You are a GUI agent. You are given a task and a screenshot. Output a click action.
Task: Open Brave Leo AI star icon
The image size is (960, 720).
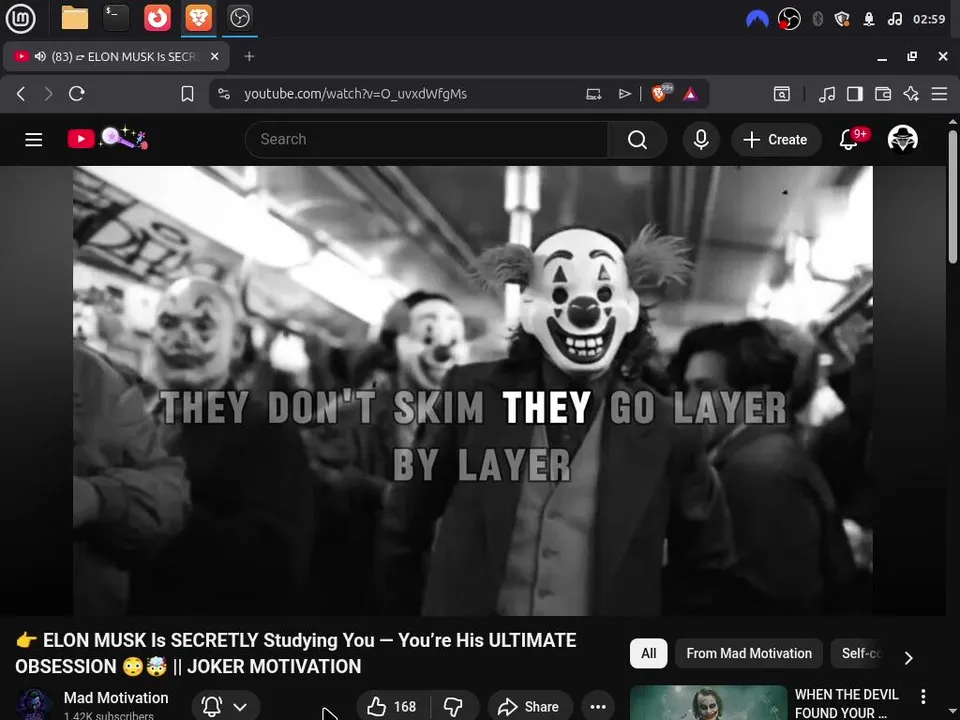(911, 94)
